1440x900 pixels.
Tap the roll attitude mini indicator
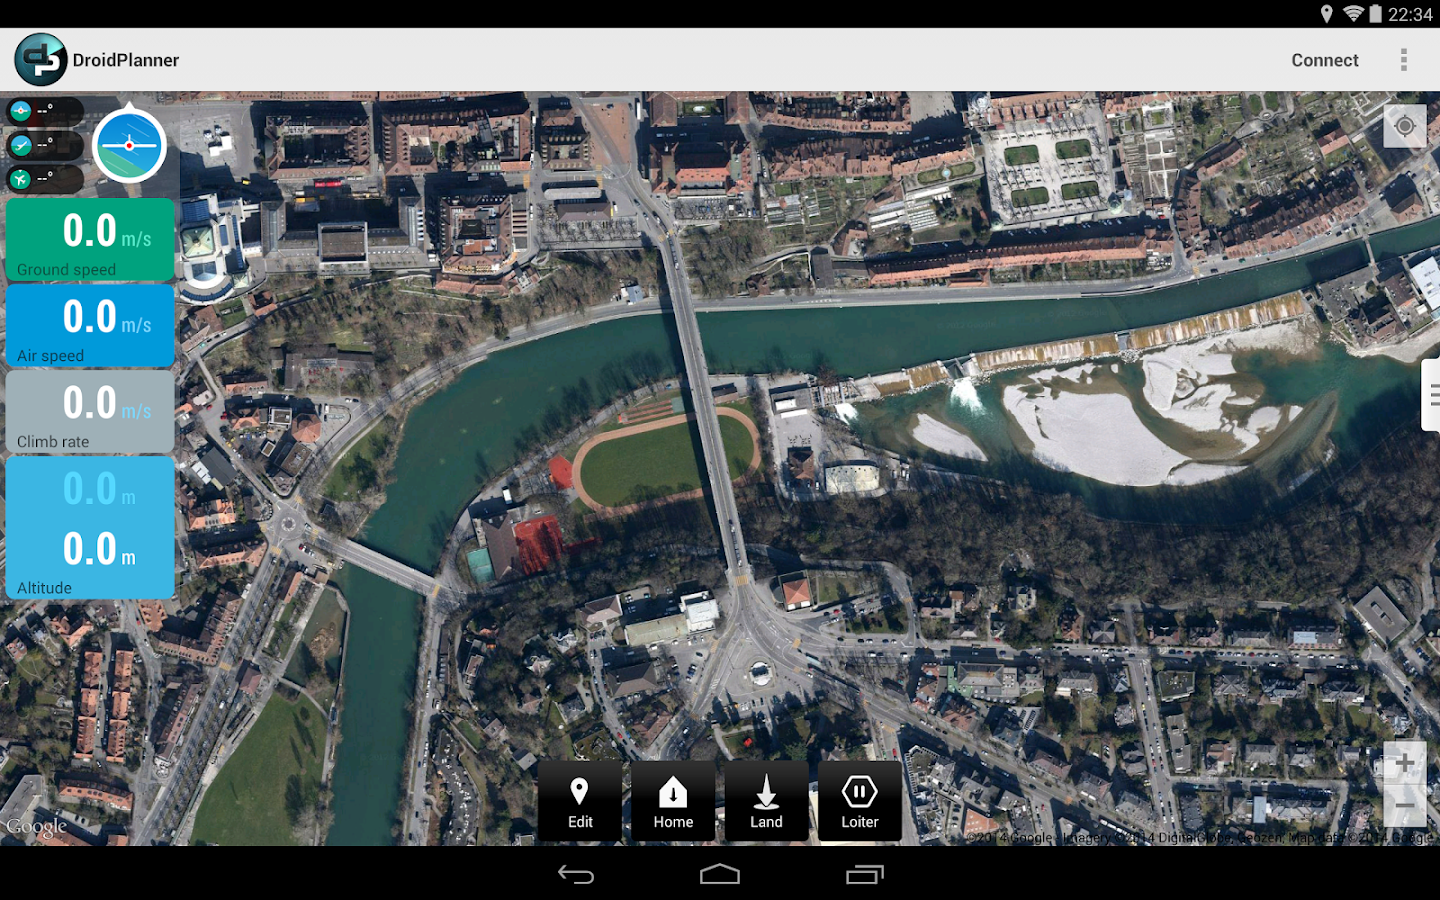[x=21, y=110]
